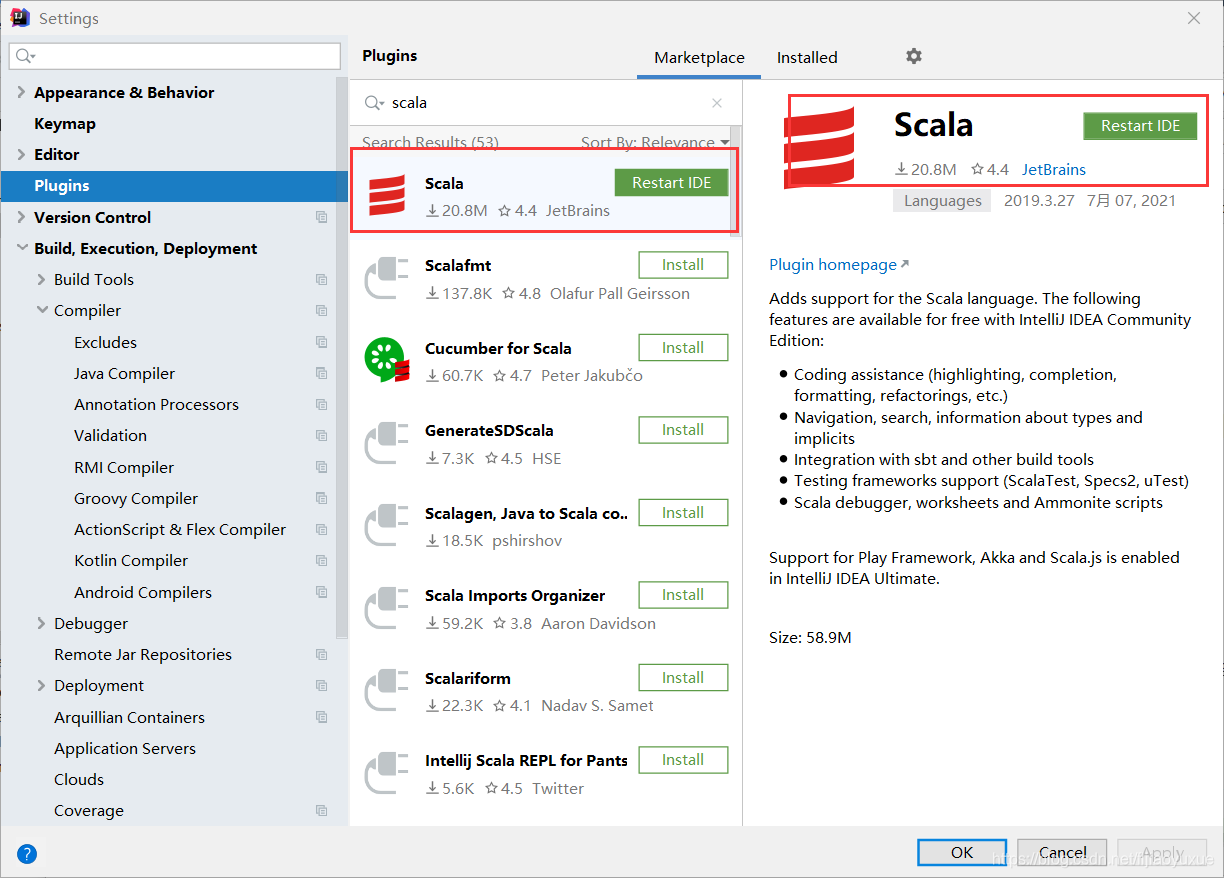
Task: Click project-level icon beside Deployment
Action: click(x=321, y=686)
